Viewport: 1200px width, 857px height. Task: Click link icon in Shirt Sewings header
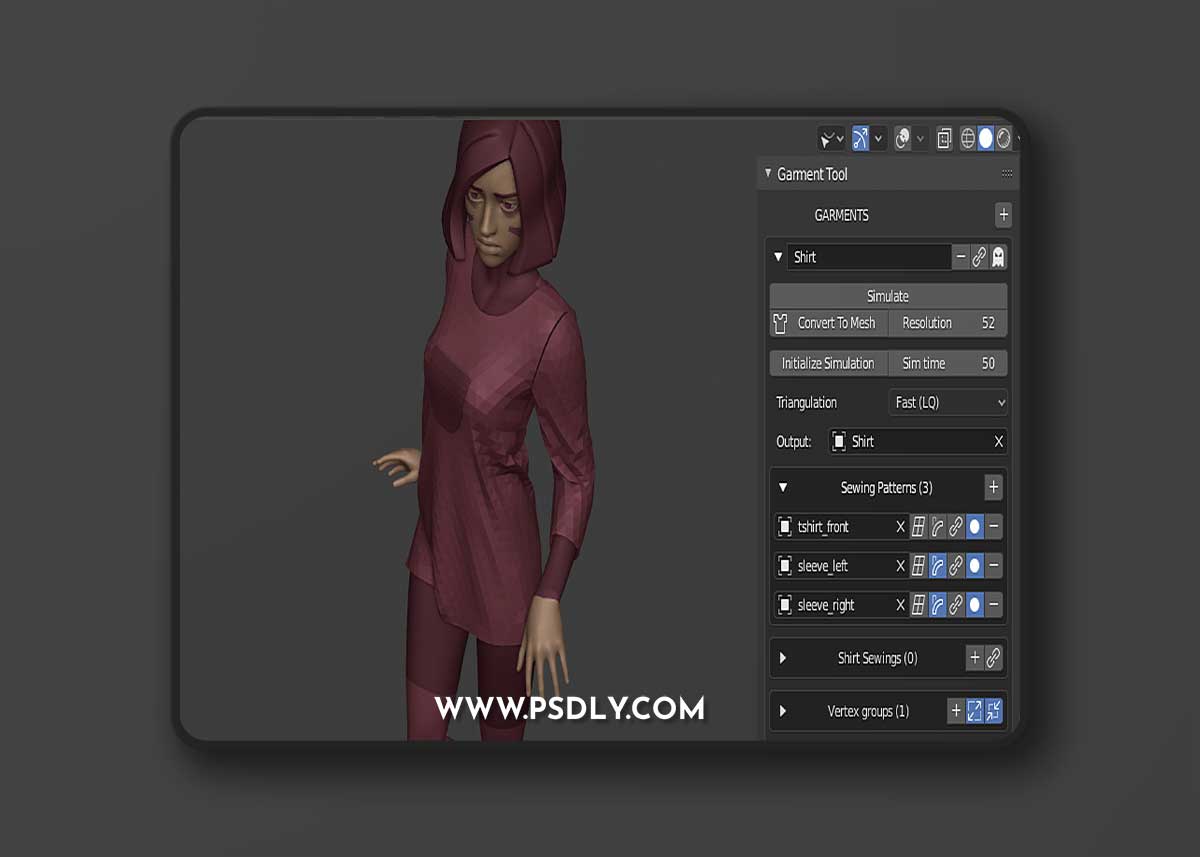tap(993, 658)
